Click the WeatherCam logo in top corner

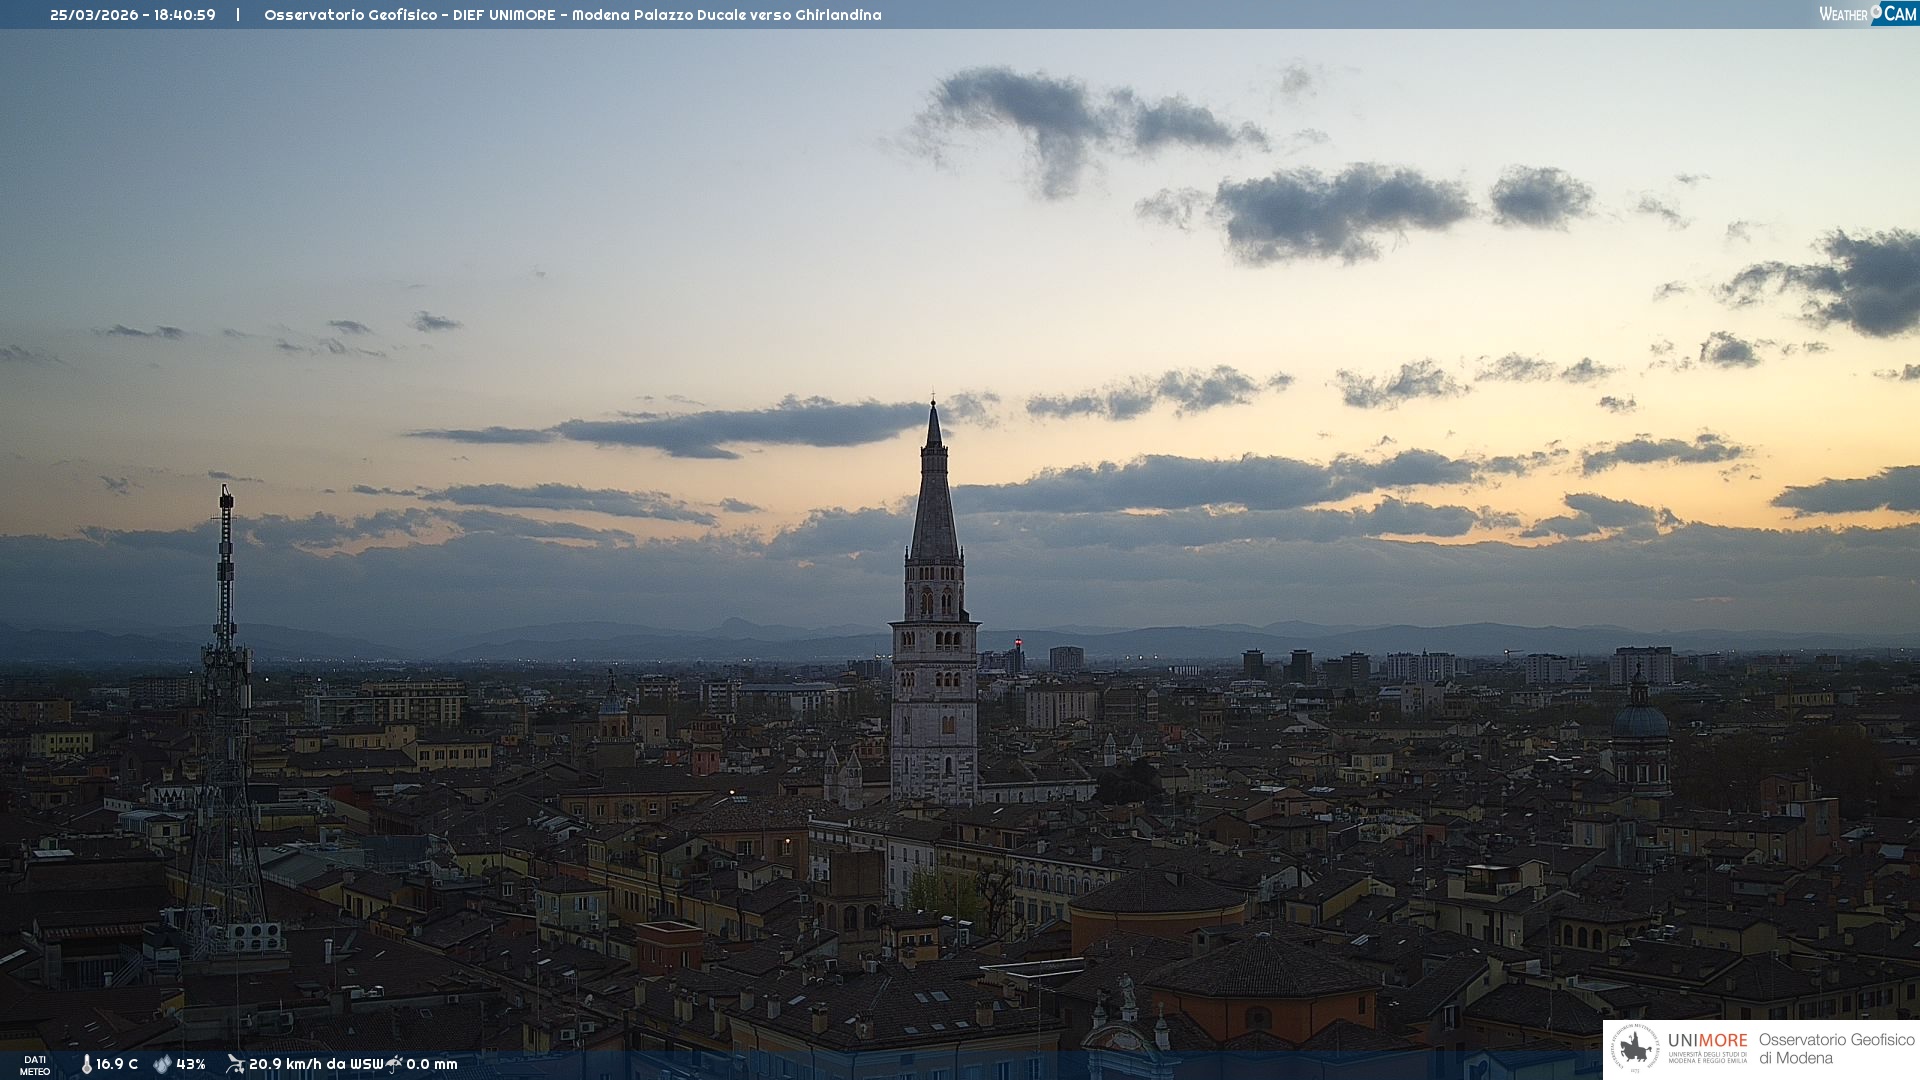(1867, 13)
